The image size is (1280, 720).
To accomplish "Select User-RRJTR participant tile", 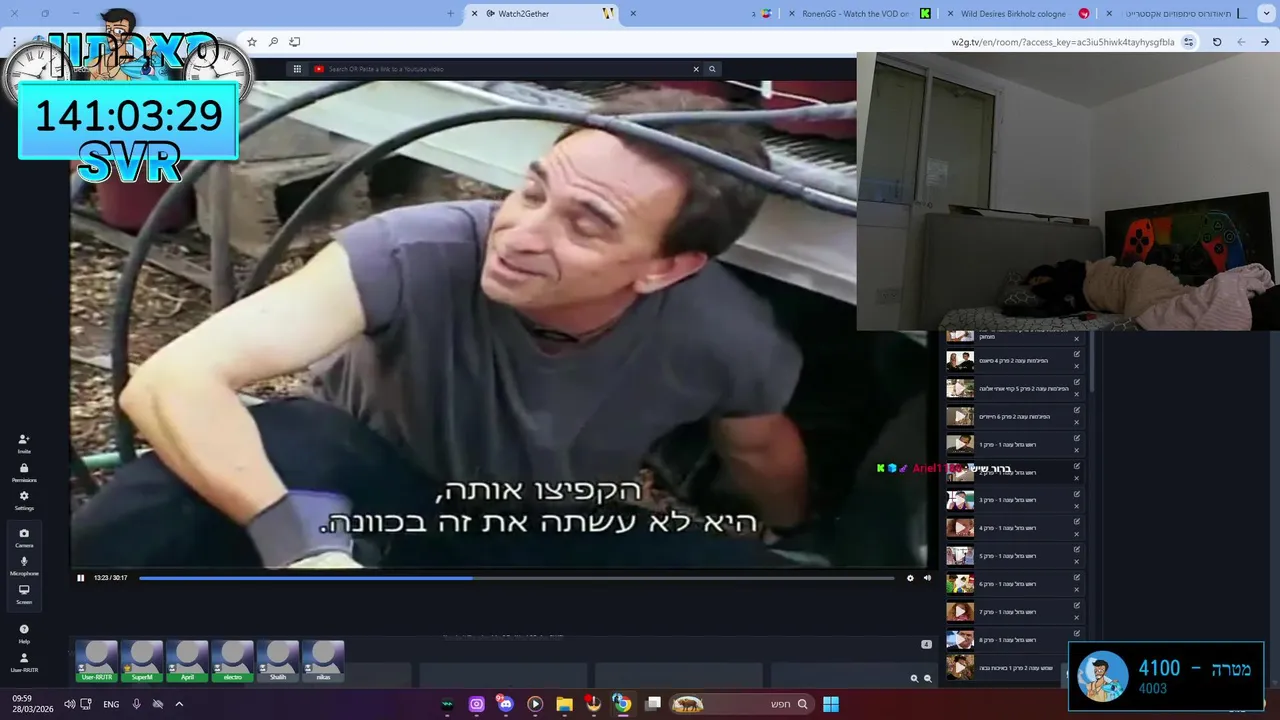I will click(97, 661).
